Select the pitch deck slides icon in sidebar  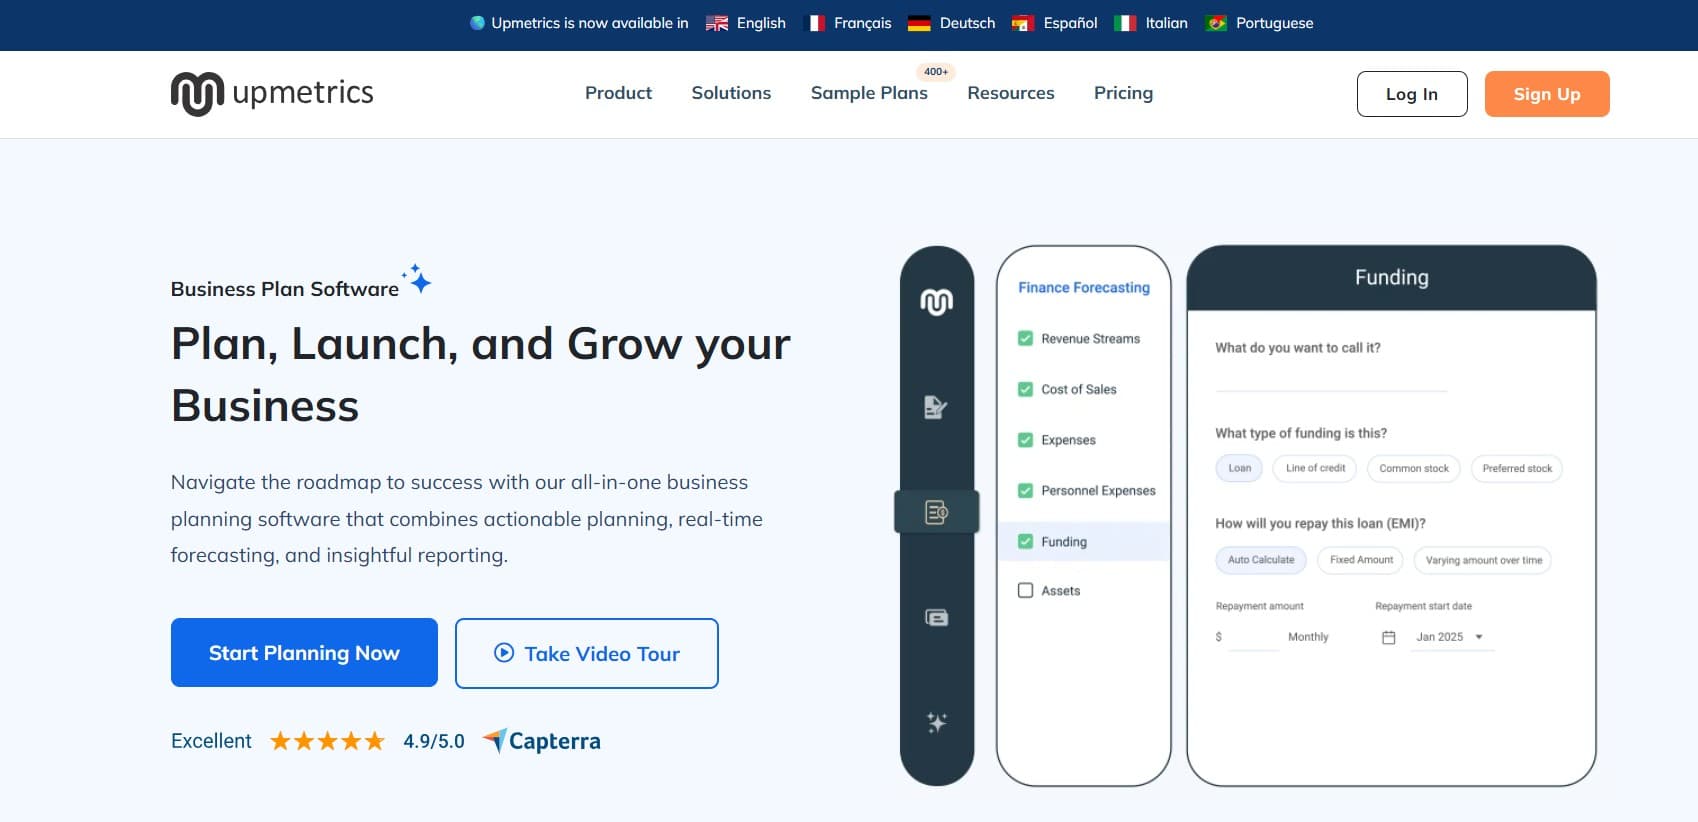pyautogui.click(x=937, y=618)
